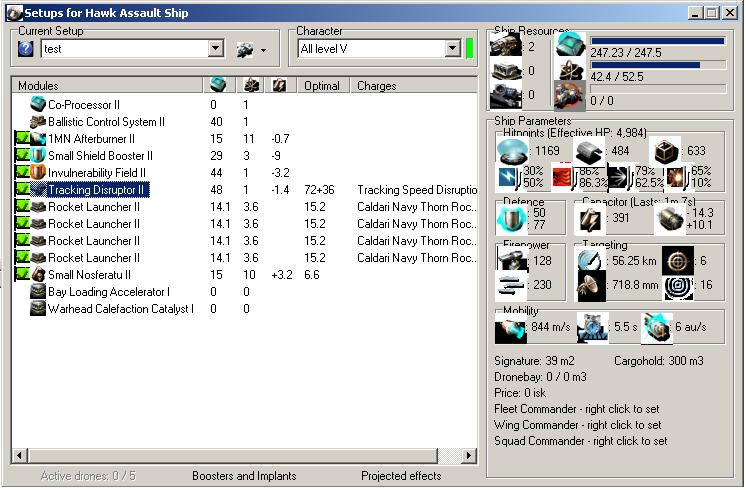The image size is (746, 490).
Task: Click the calibration icon showing 0 / 0
Action: (569, 95)
